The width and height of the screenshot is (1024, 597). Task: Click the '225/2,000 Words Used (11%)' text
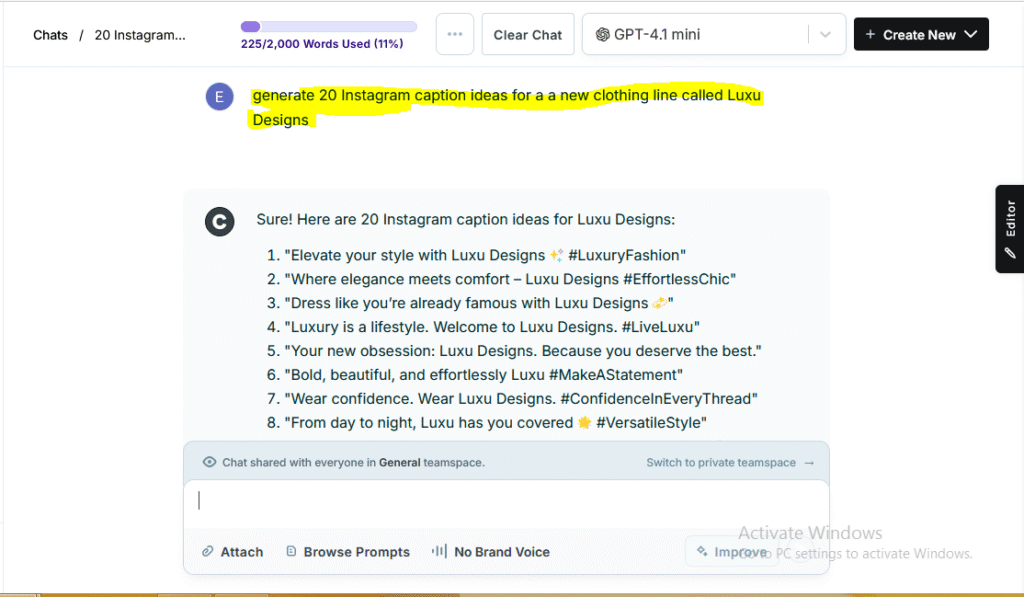coord(322,44)
